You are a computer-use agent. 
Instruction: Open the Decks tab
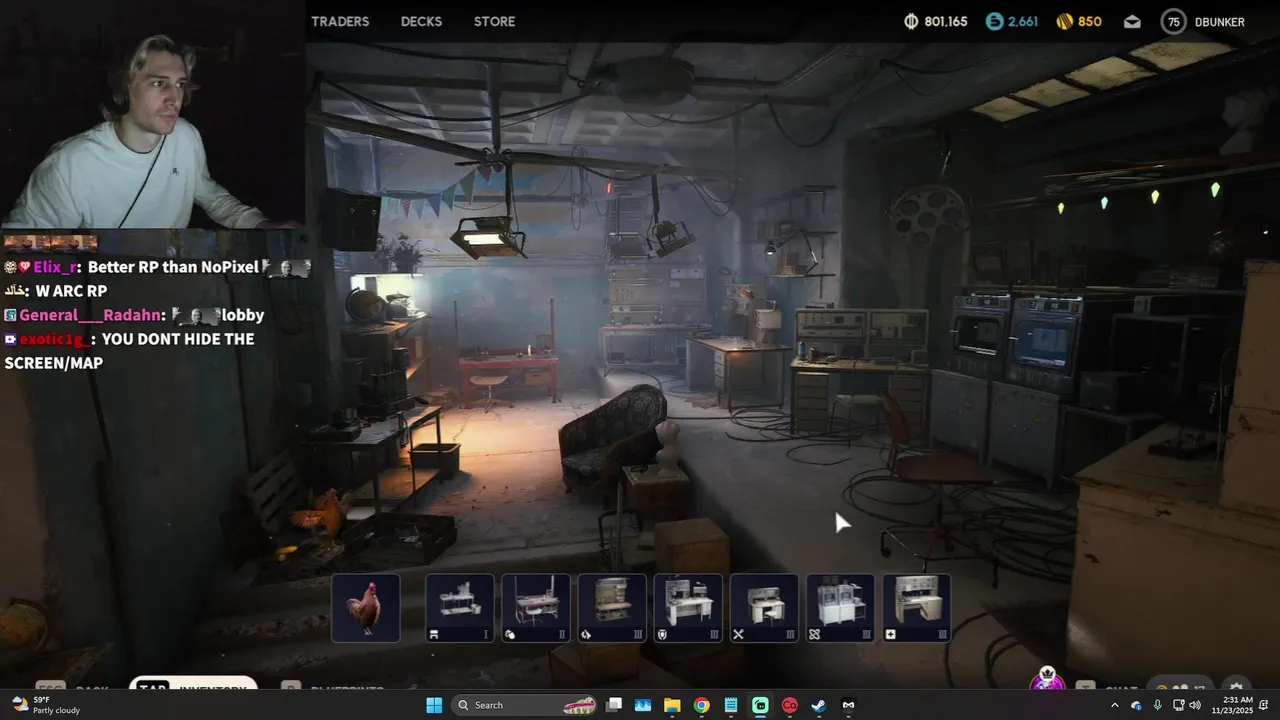pos(421,21)
